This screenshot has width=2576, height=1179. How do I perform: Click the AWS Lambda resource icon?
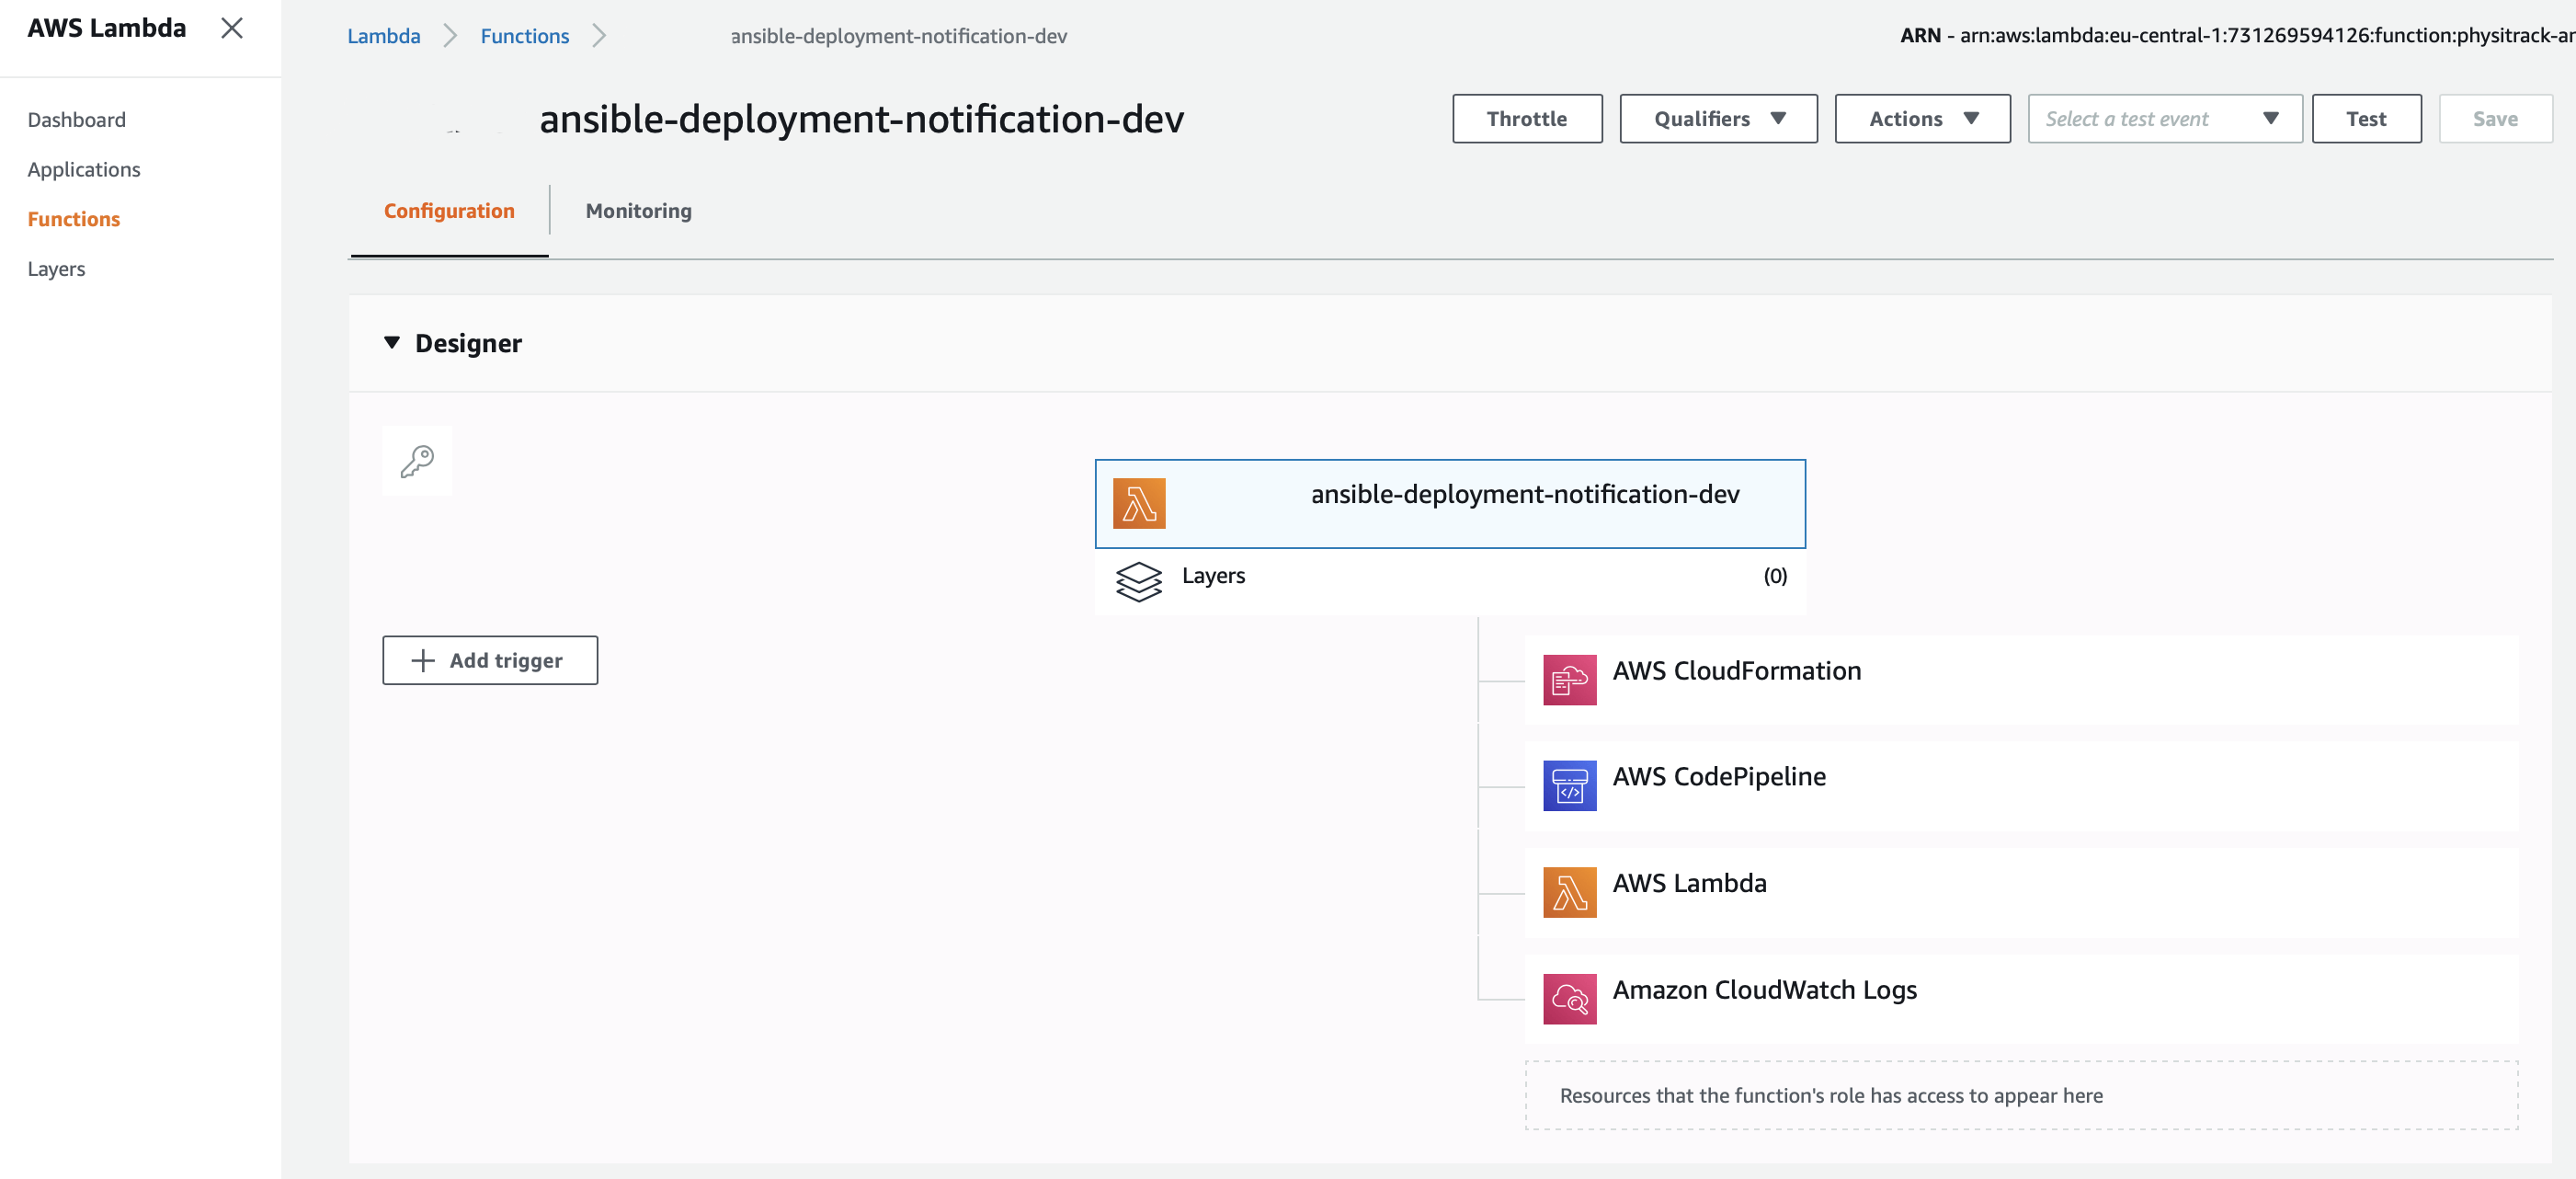(1568, 892)
